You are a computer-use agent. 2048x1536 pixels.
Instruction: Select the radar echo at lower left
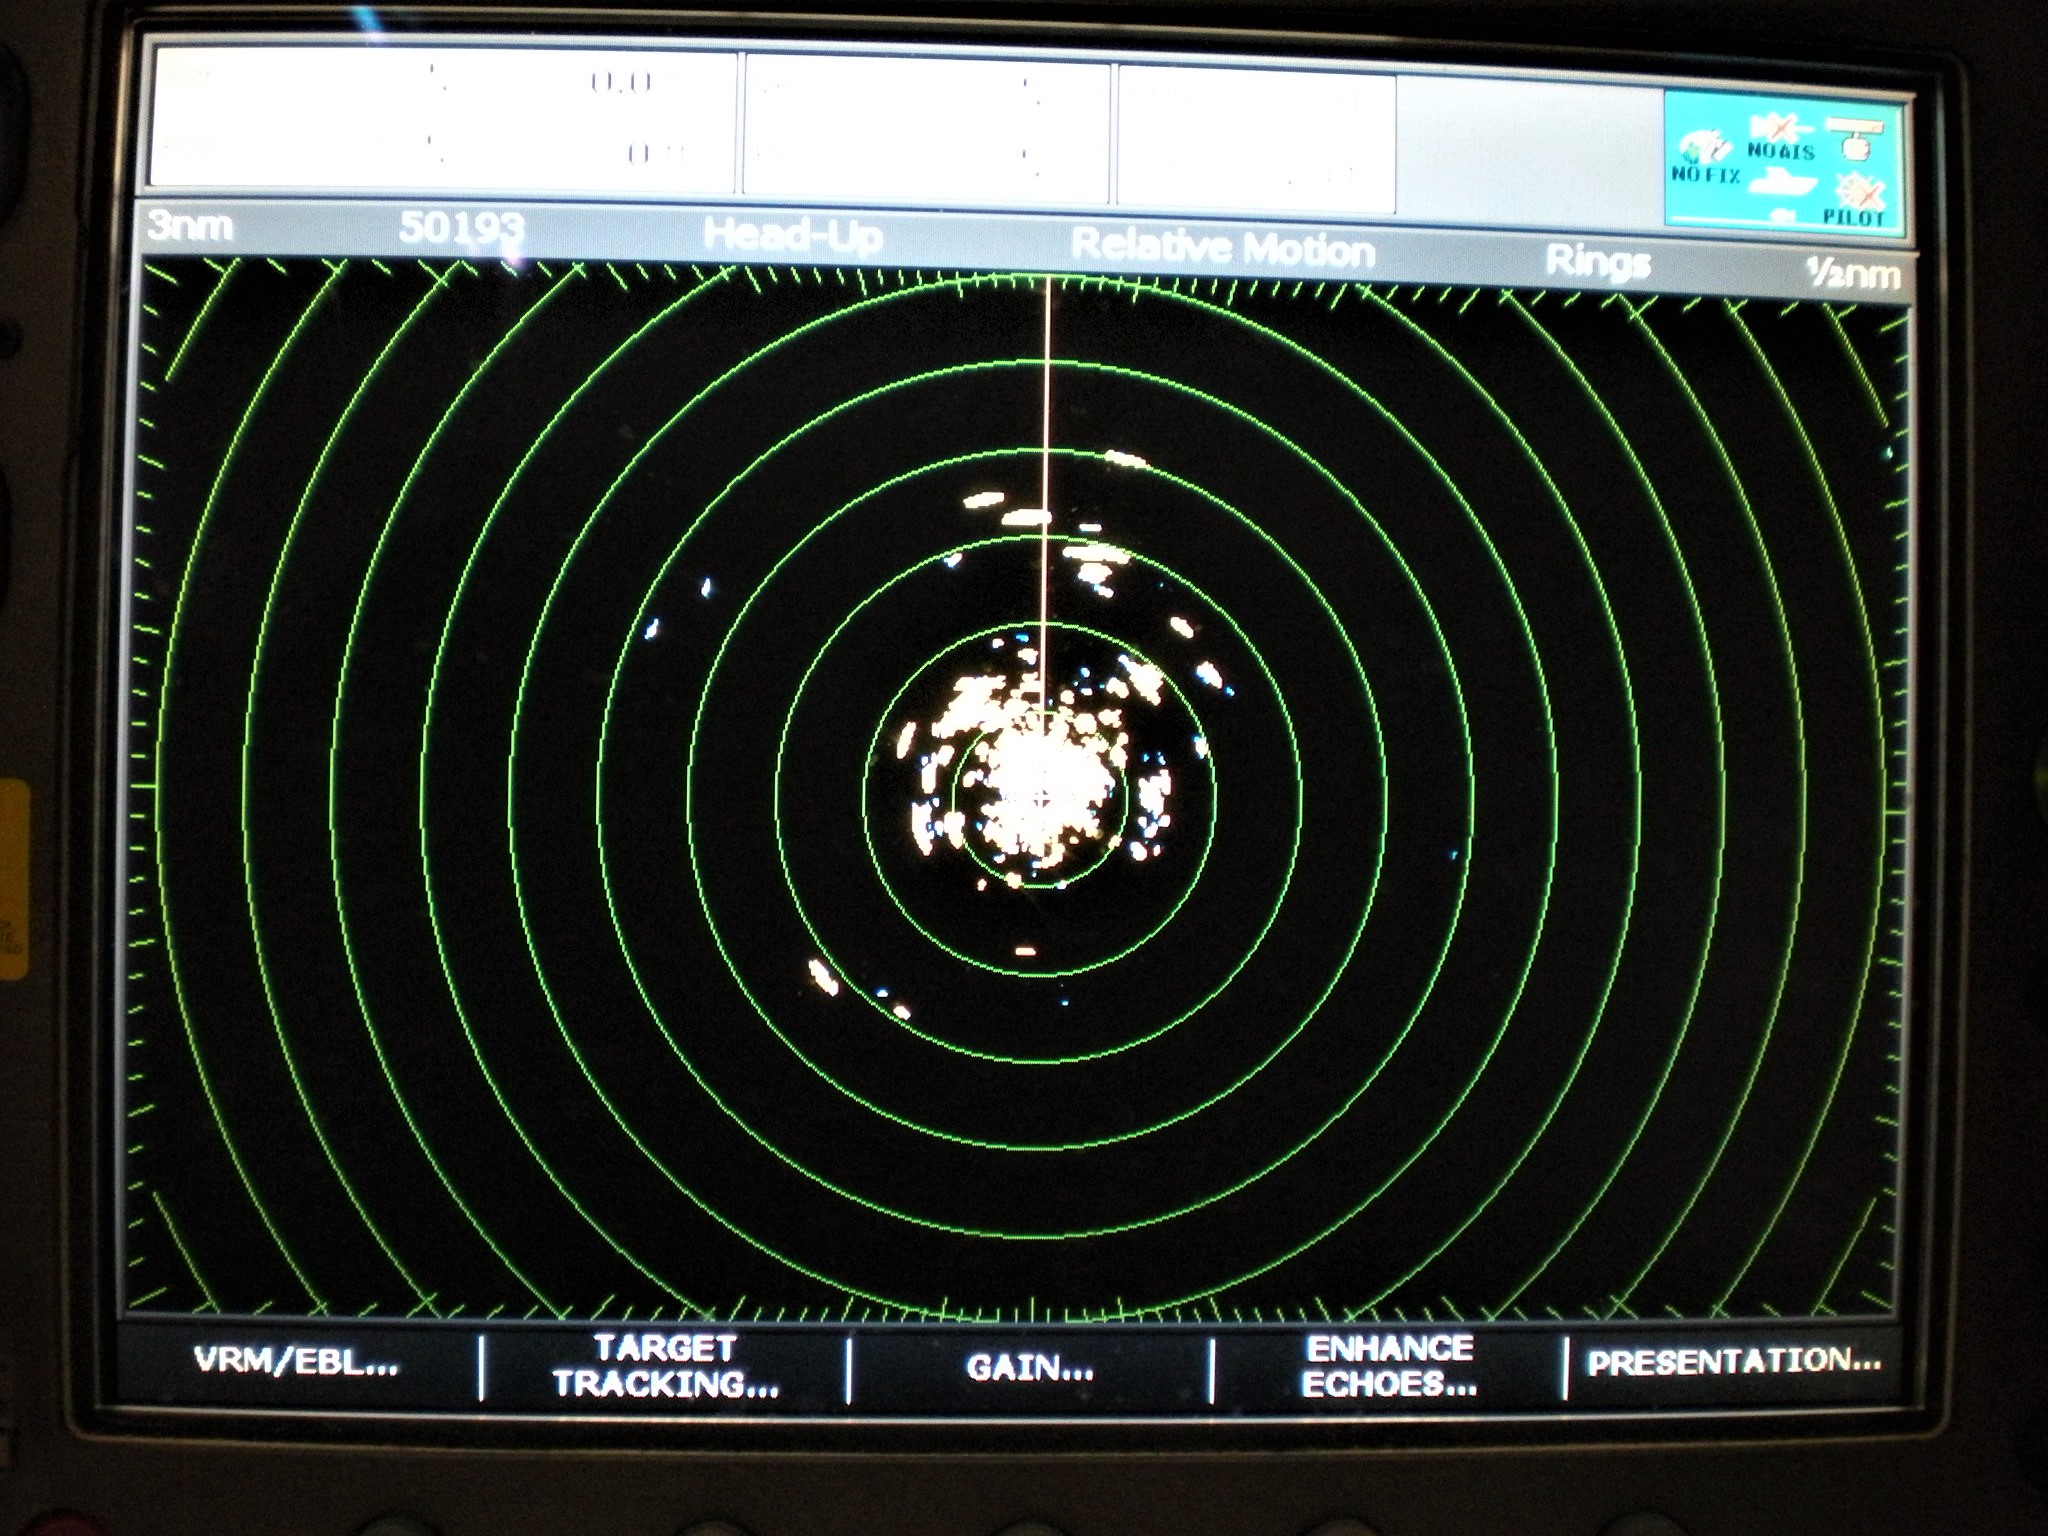click(823, 976)
